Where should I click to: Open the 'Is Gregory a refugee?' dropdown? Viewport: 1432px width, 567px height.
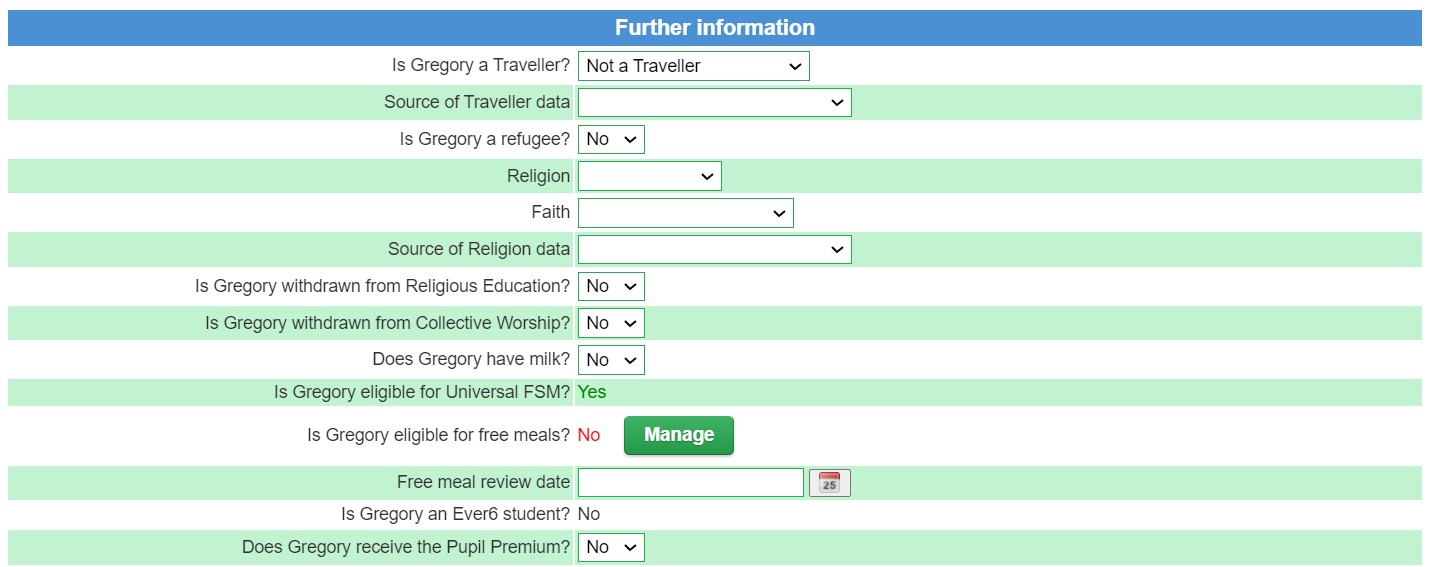point(611,139)
